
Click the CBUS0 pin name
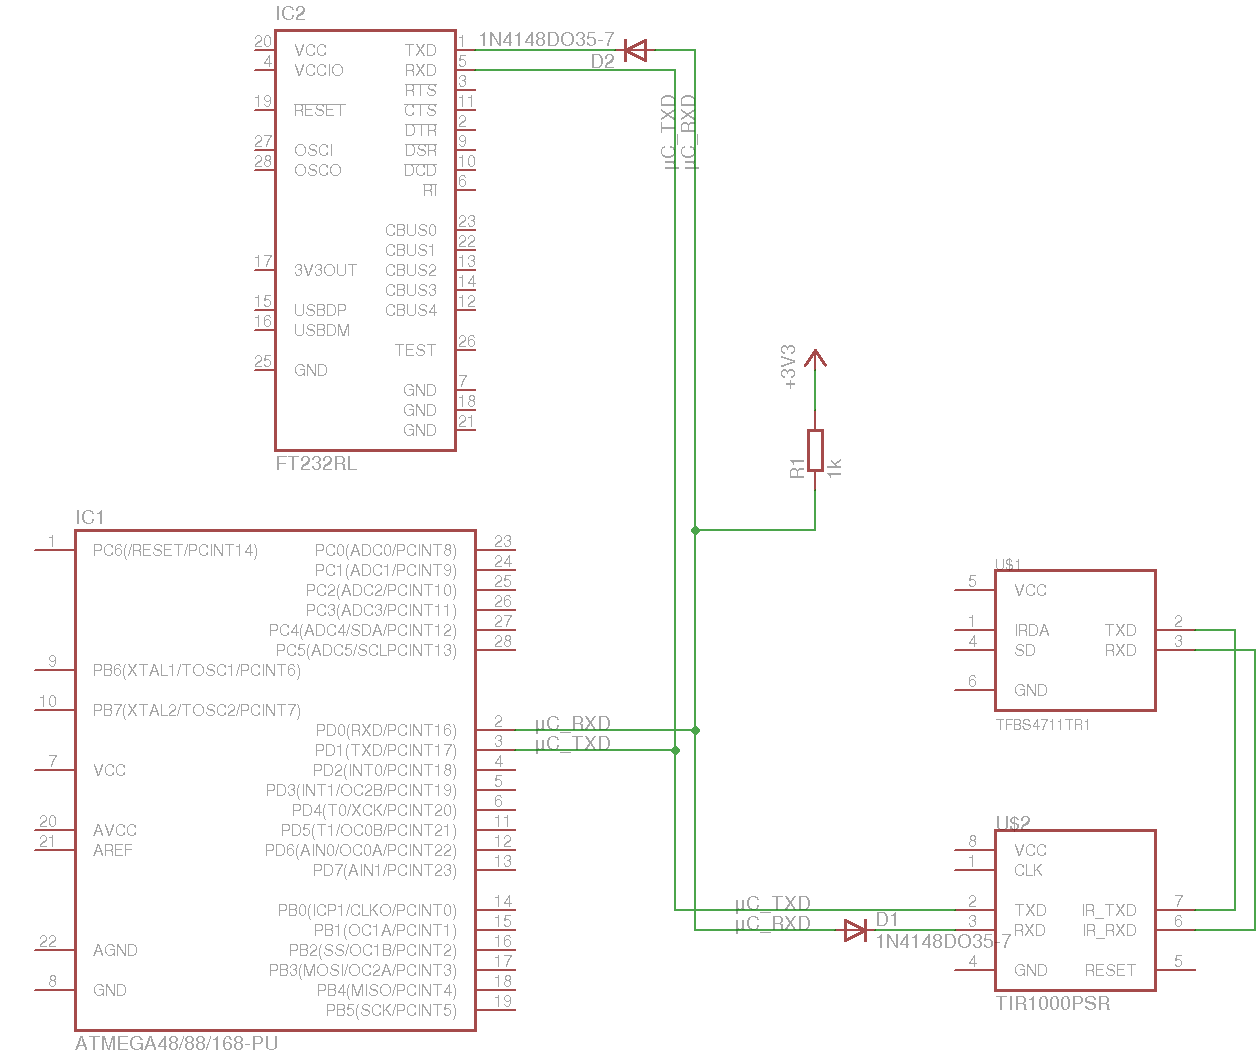411,230
